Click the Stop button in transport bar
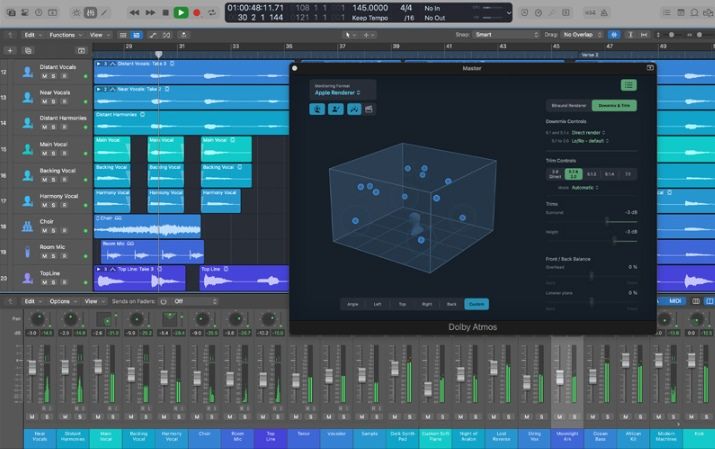 point(164,12)
